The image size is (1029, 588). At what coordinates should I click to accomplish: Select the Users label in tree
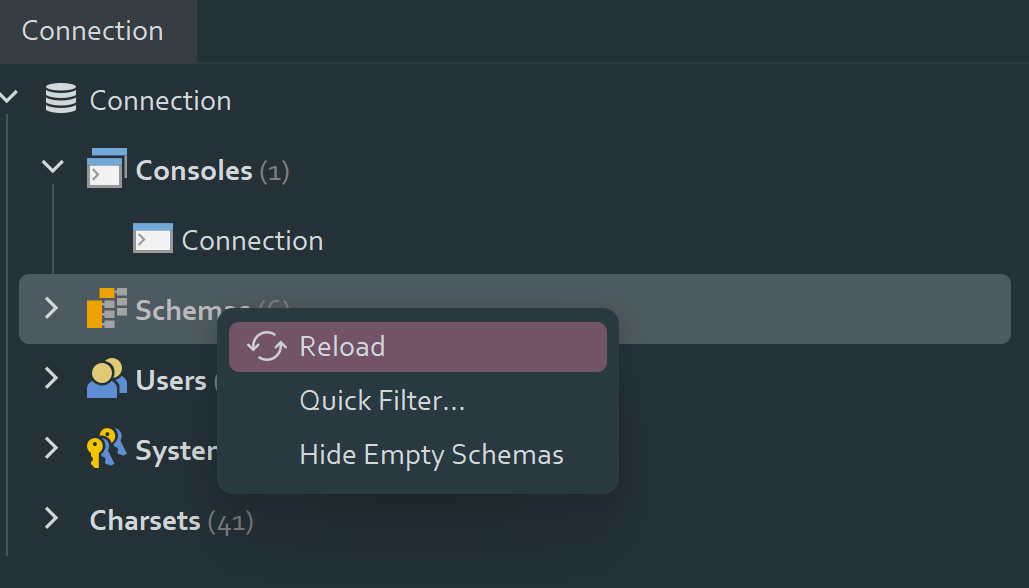(x=171, y=381)
